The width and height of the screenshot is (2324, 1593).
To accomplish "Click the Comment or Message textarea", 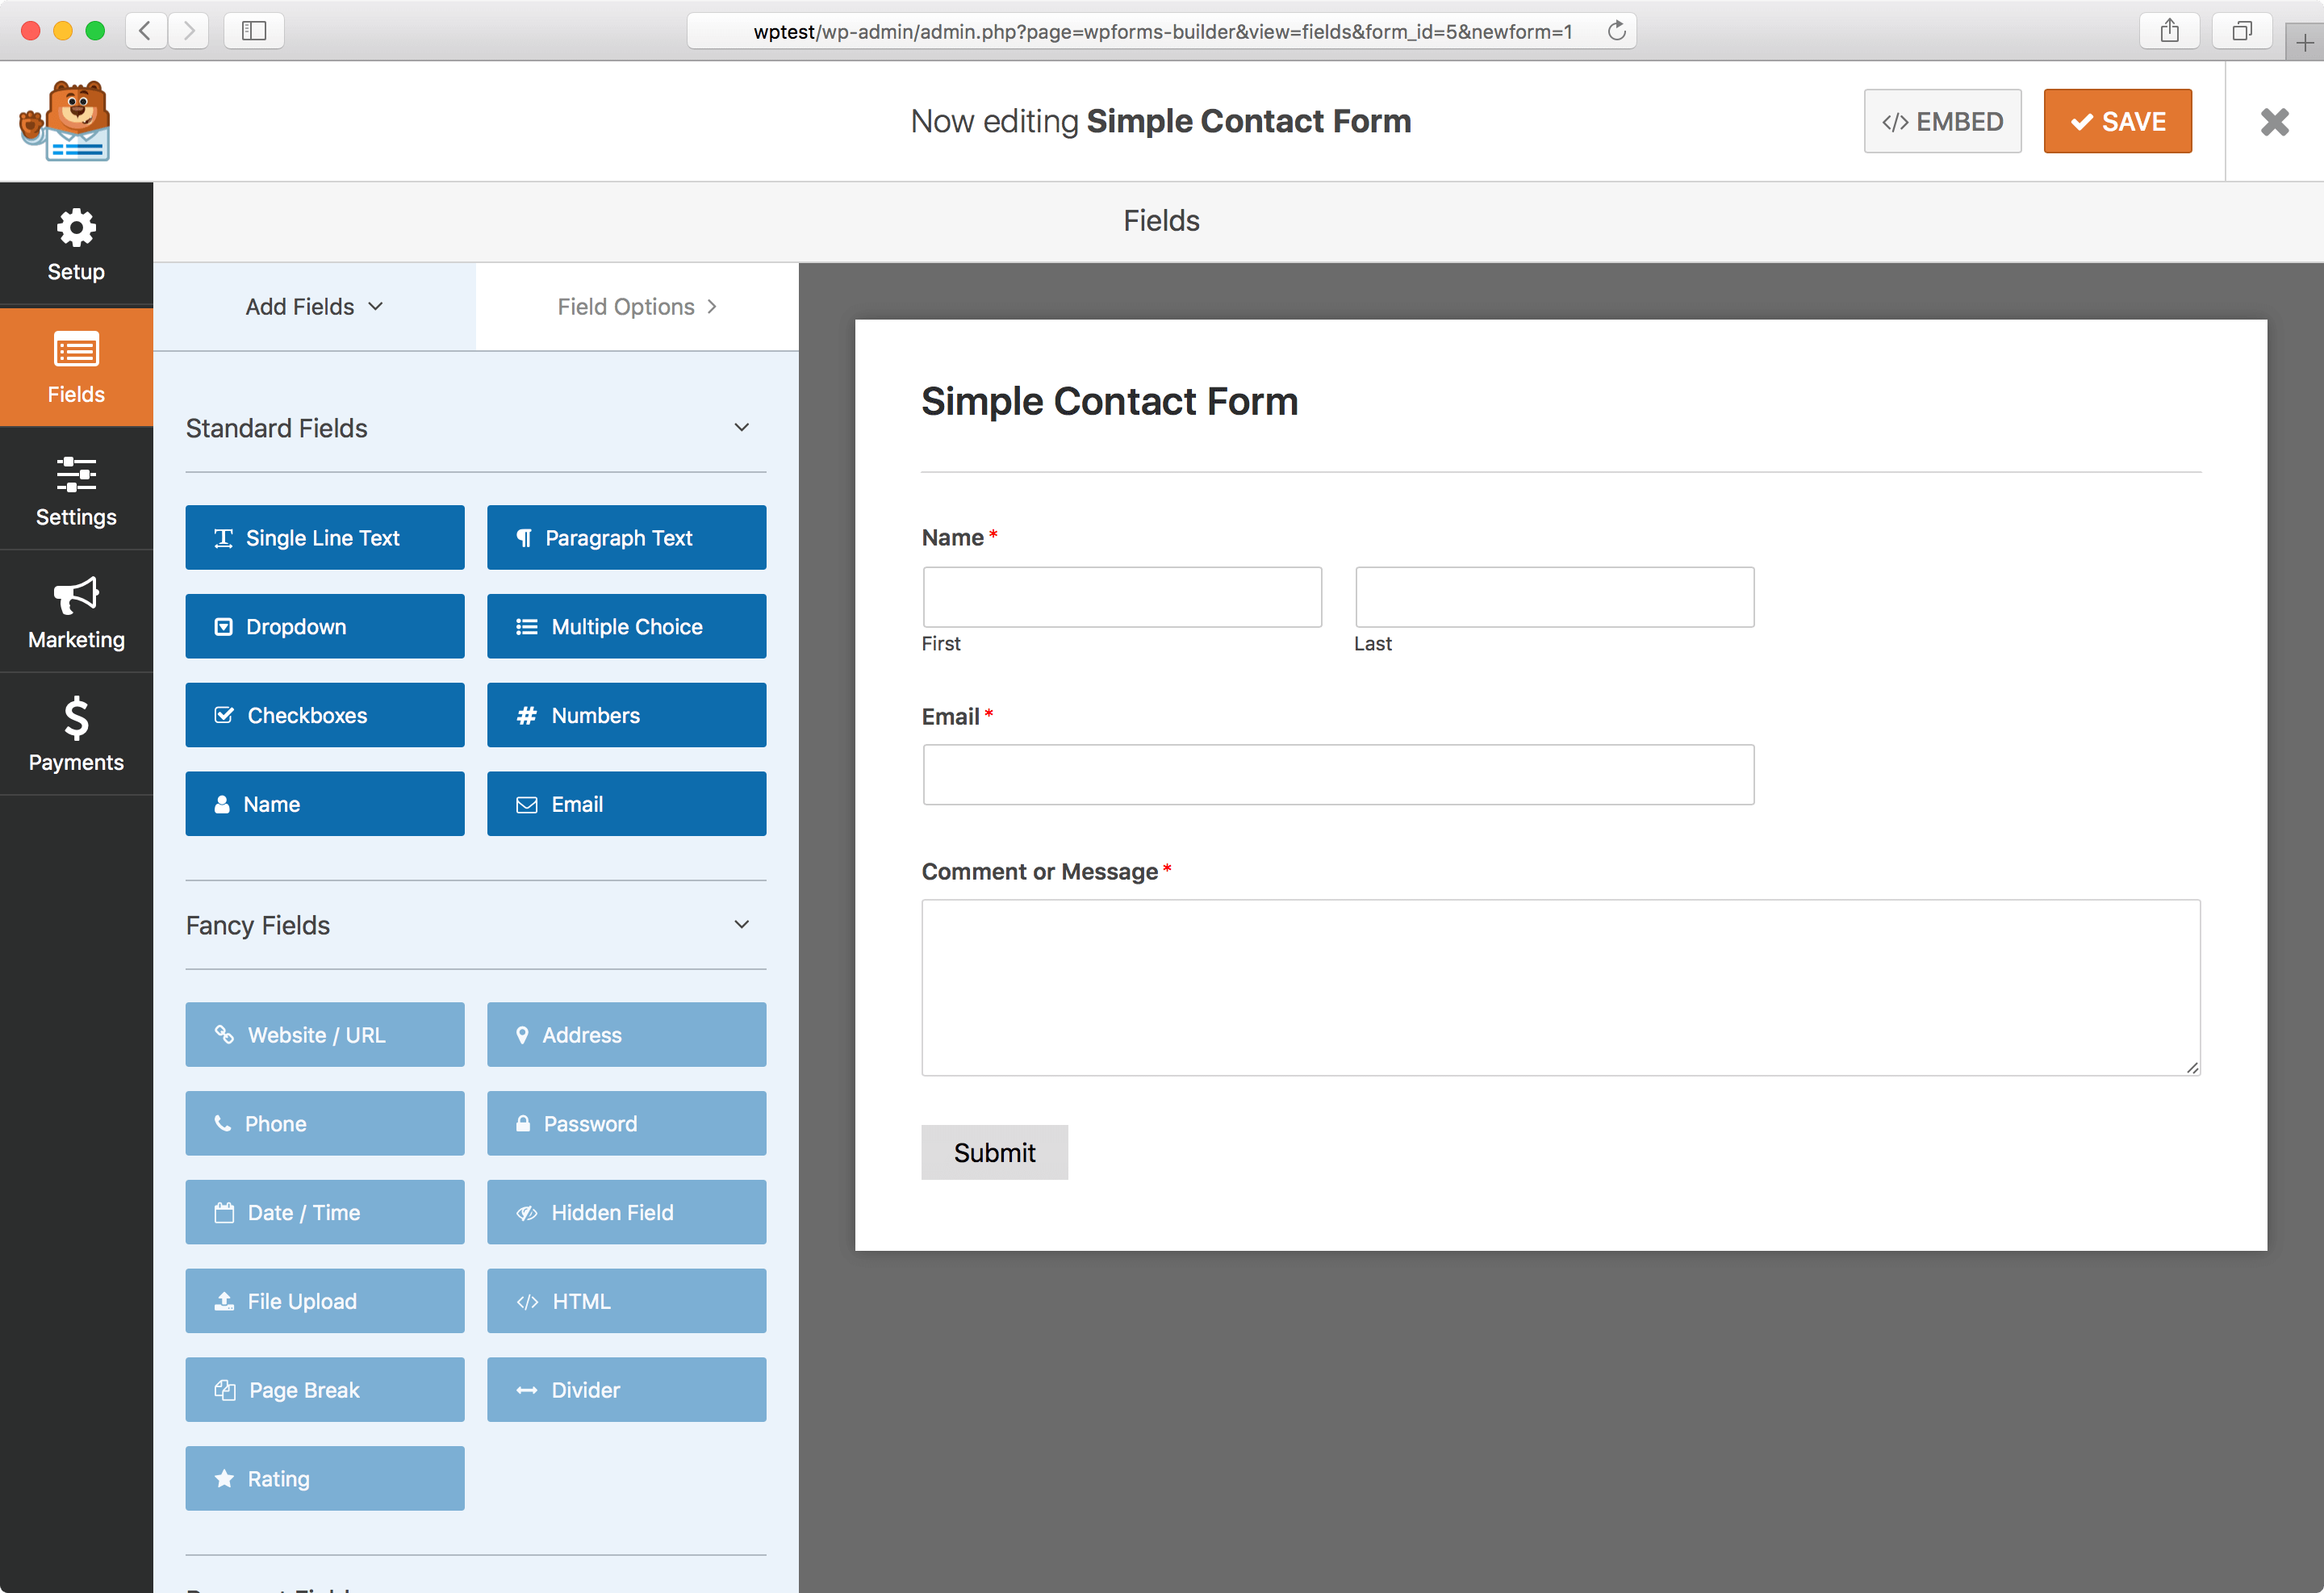I will tap(1560, 987).
